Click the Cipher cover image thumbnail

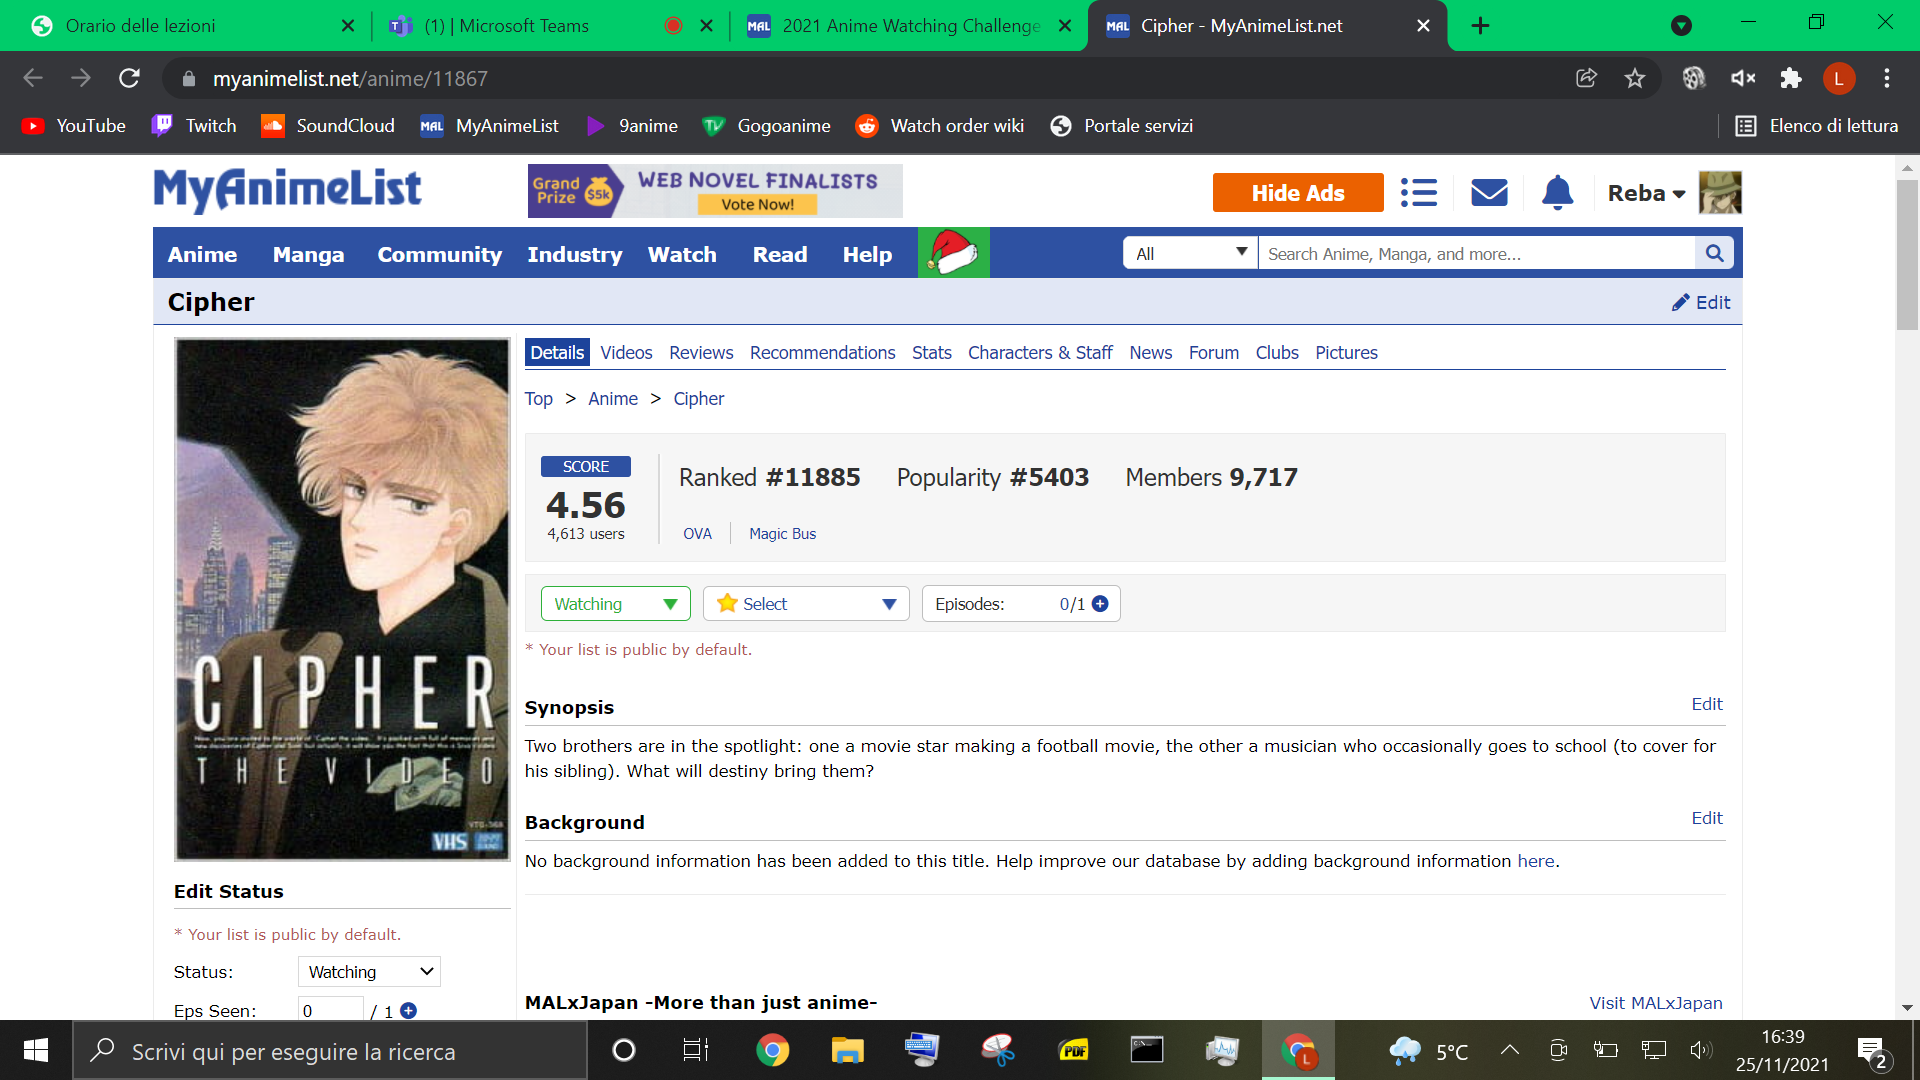(x=342, y=599)
